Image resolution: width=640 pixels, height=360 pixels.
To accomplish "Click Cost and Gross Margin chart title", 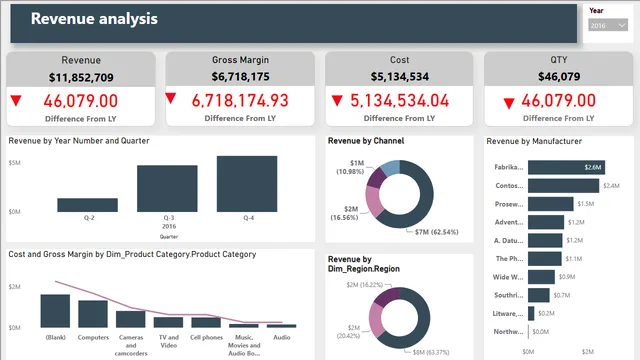I will click(x=132, y=254).
